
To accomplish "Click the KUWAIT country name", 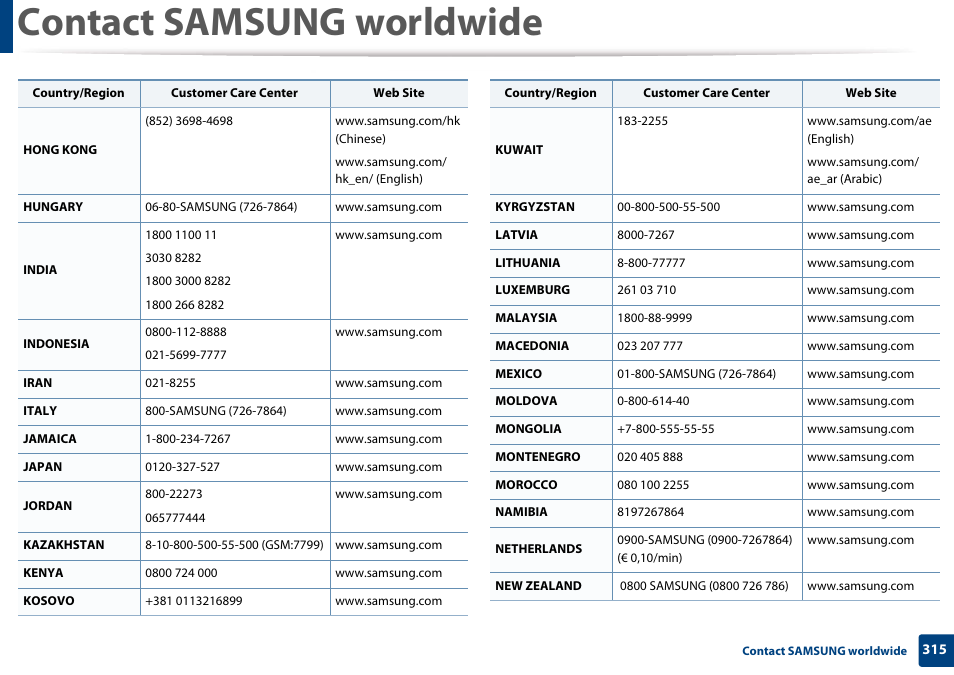I will click(x=519, y=150).
